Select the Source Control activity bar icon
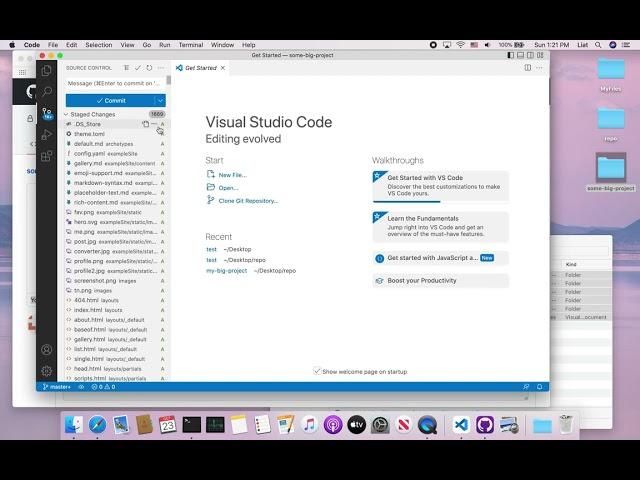The image size is (640, 480). pos(47,113)
